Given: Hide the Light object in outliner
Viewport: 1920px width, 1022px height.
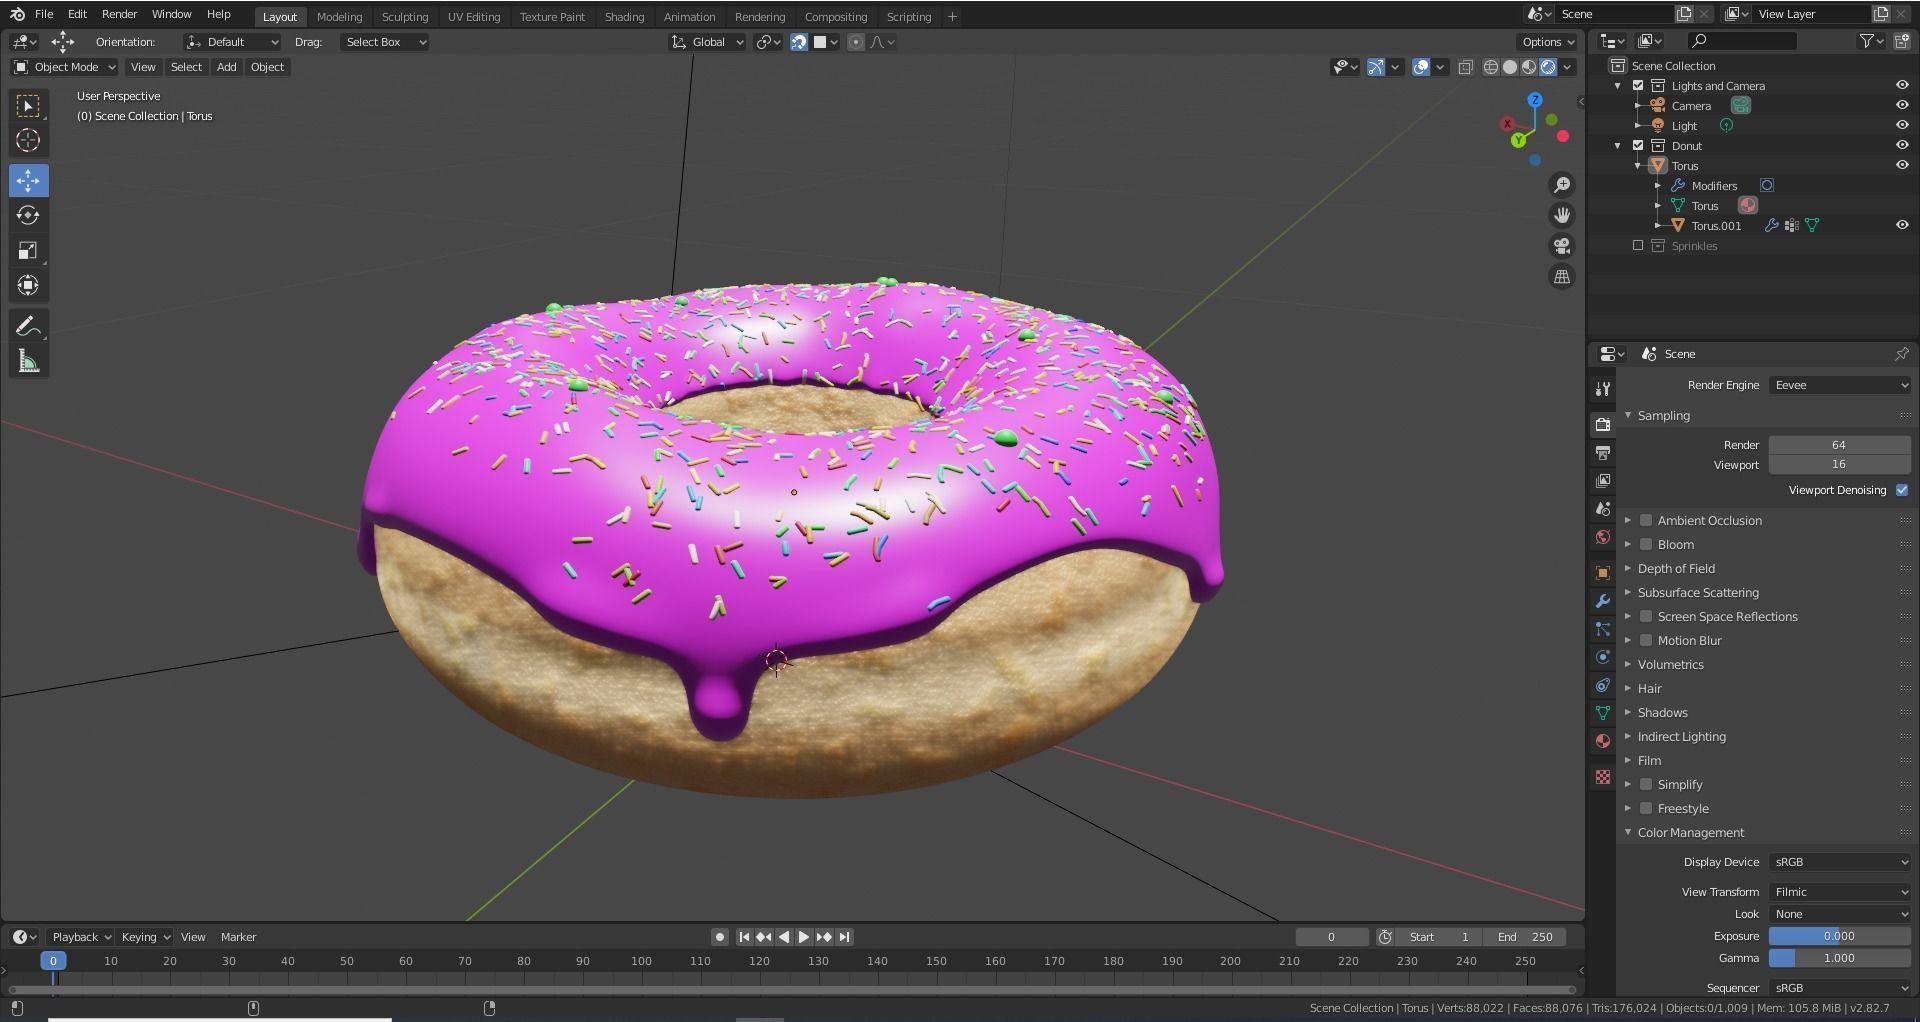Looking at the screenshot, I should coord(1902,126).
